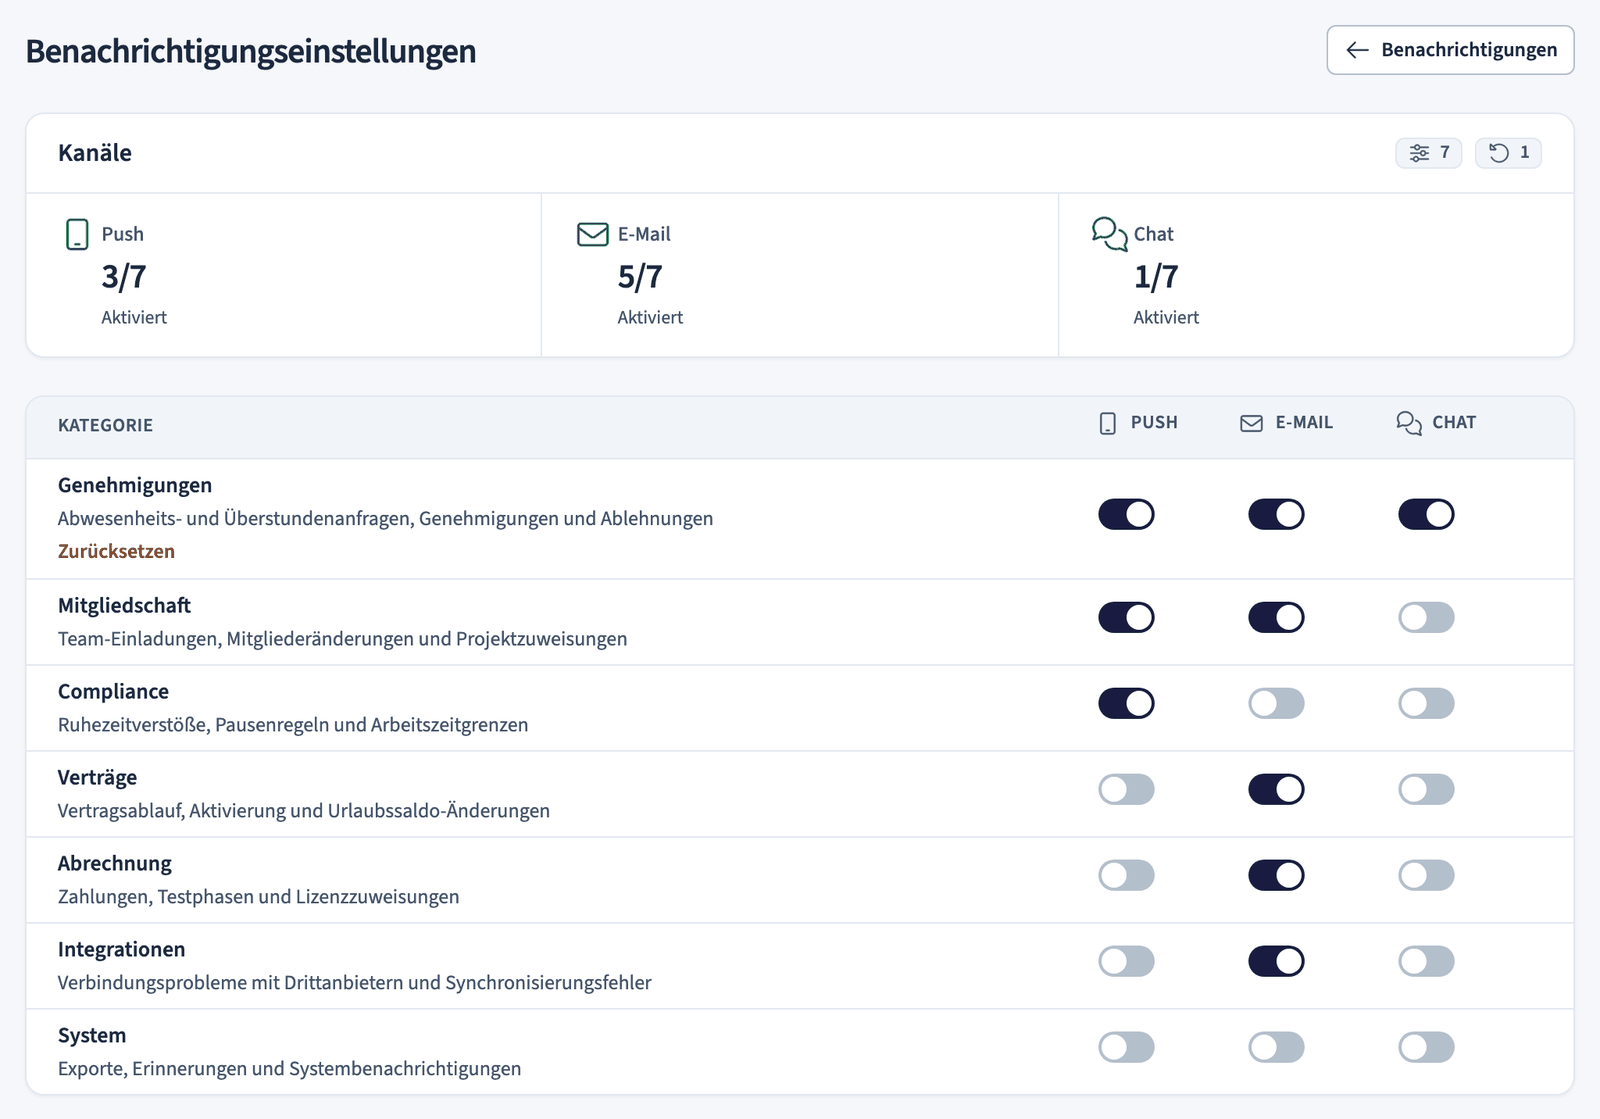The height and width of the screenshot is (1119, 1600).
Task: Click the Chat 1/7 count
Action: tap(1156, 277)
